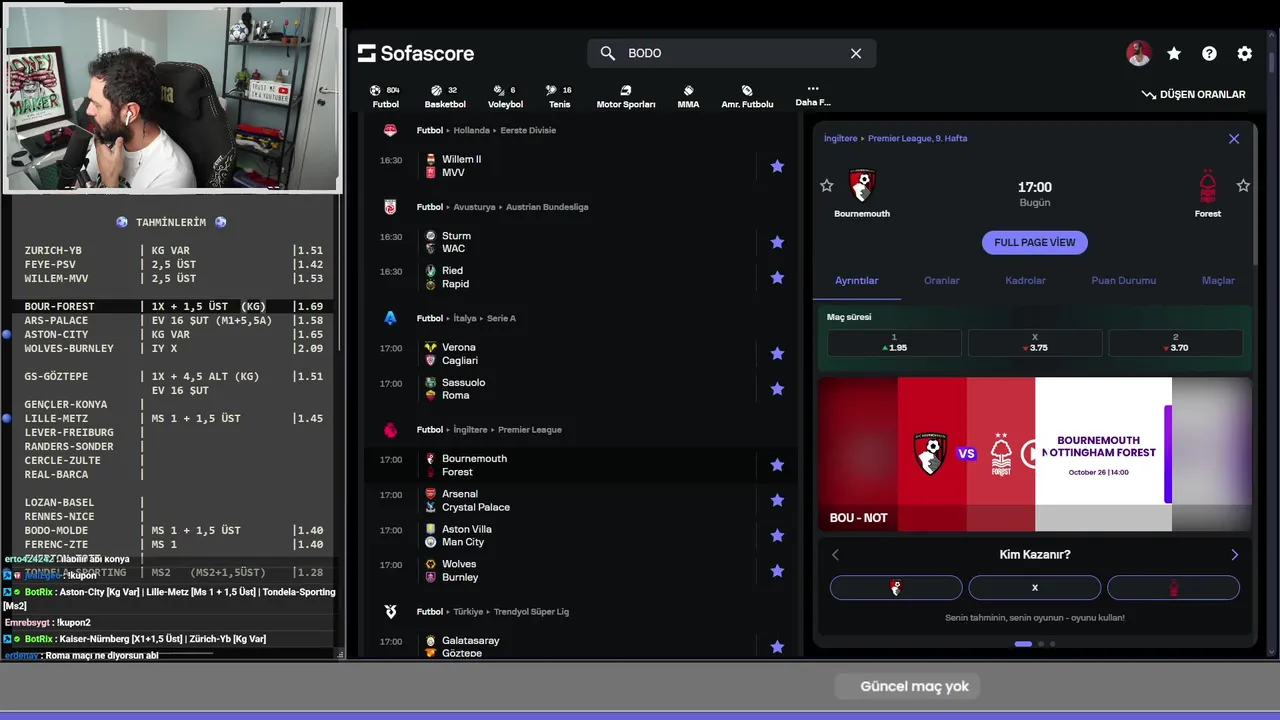Image resolution: width=1280 pixels, height=720 pixels.
Task: Open the Tenis sport category
Action: 560,97
